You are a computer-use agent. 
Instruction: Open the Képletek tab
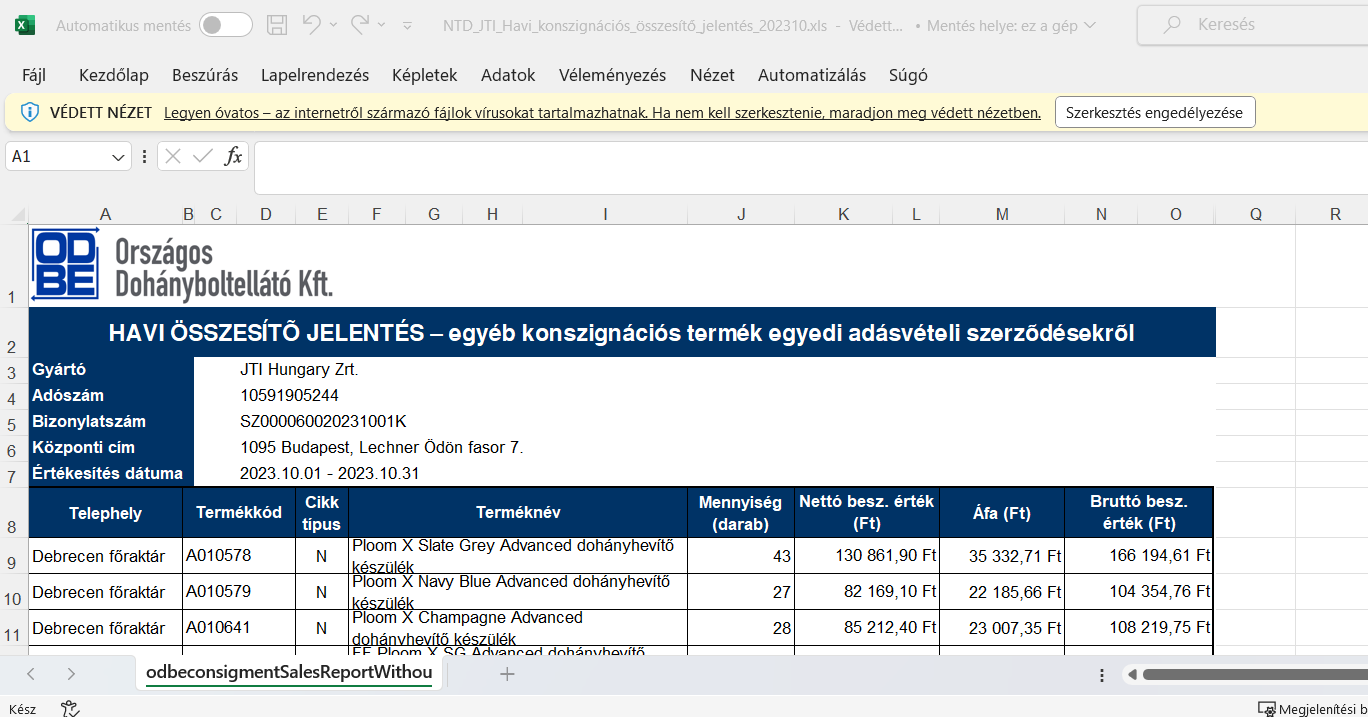[x=425, y=75]
